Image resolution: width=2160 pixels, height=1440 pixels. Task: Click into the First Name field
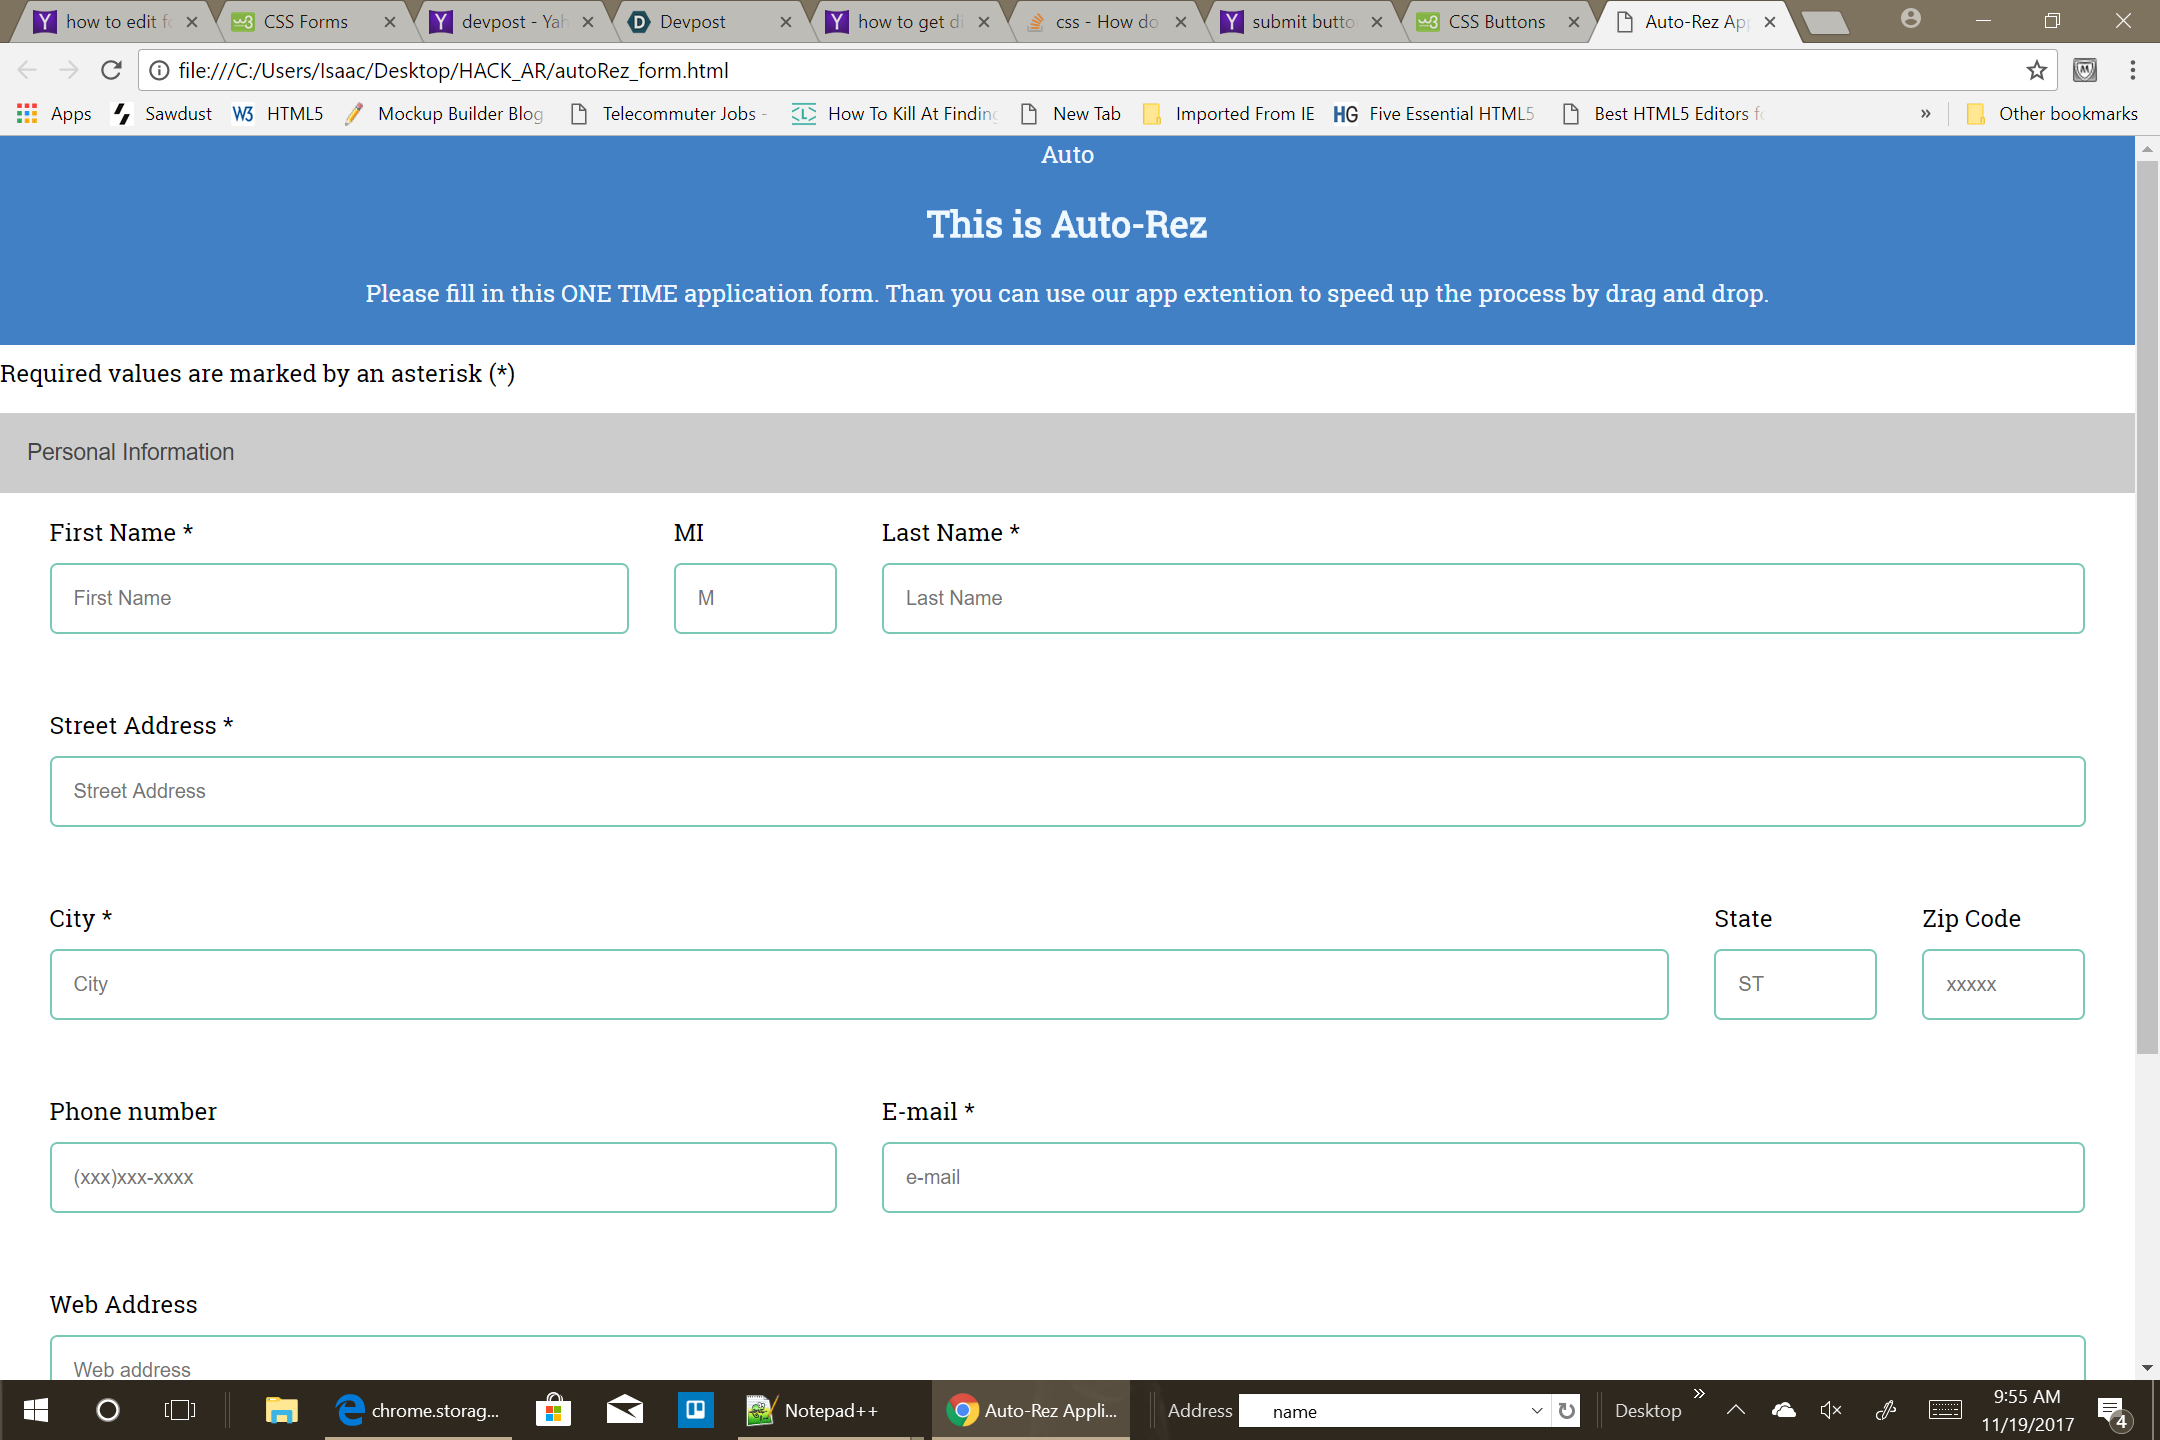pyautogui.click(x=339, y=598)
